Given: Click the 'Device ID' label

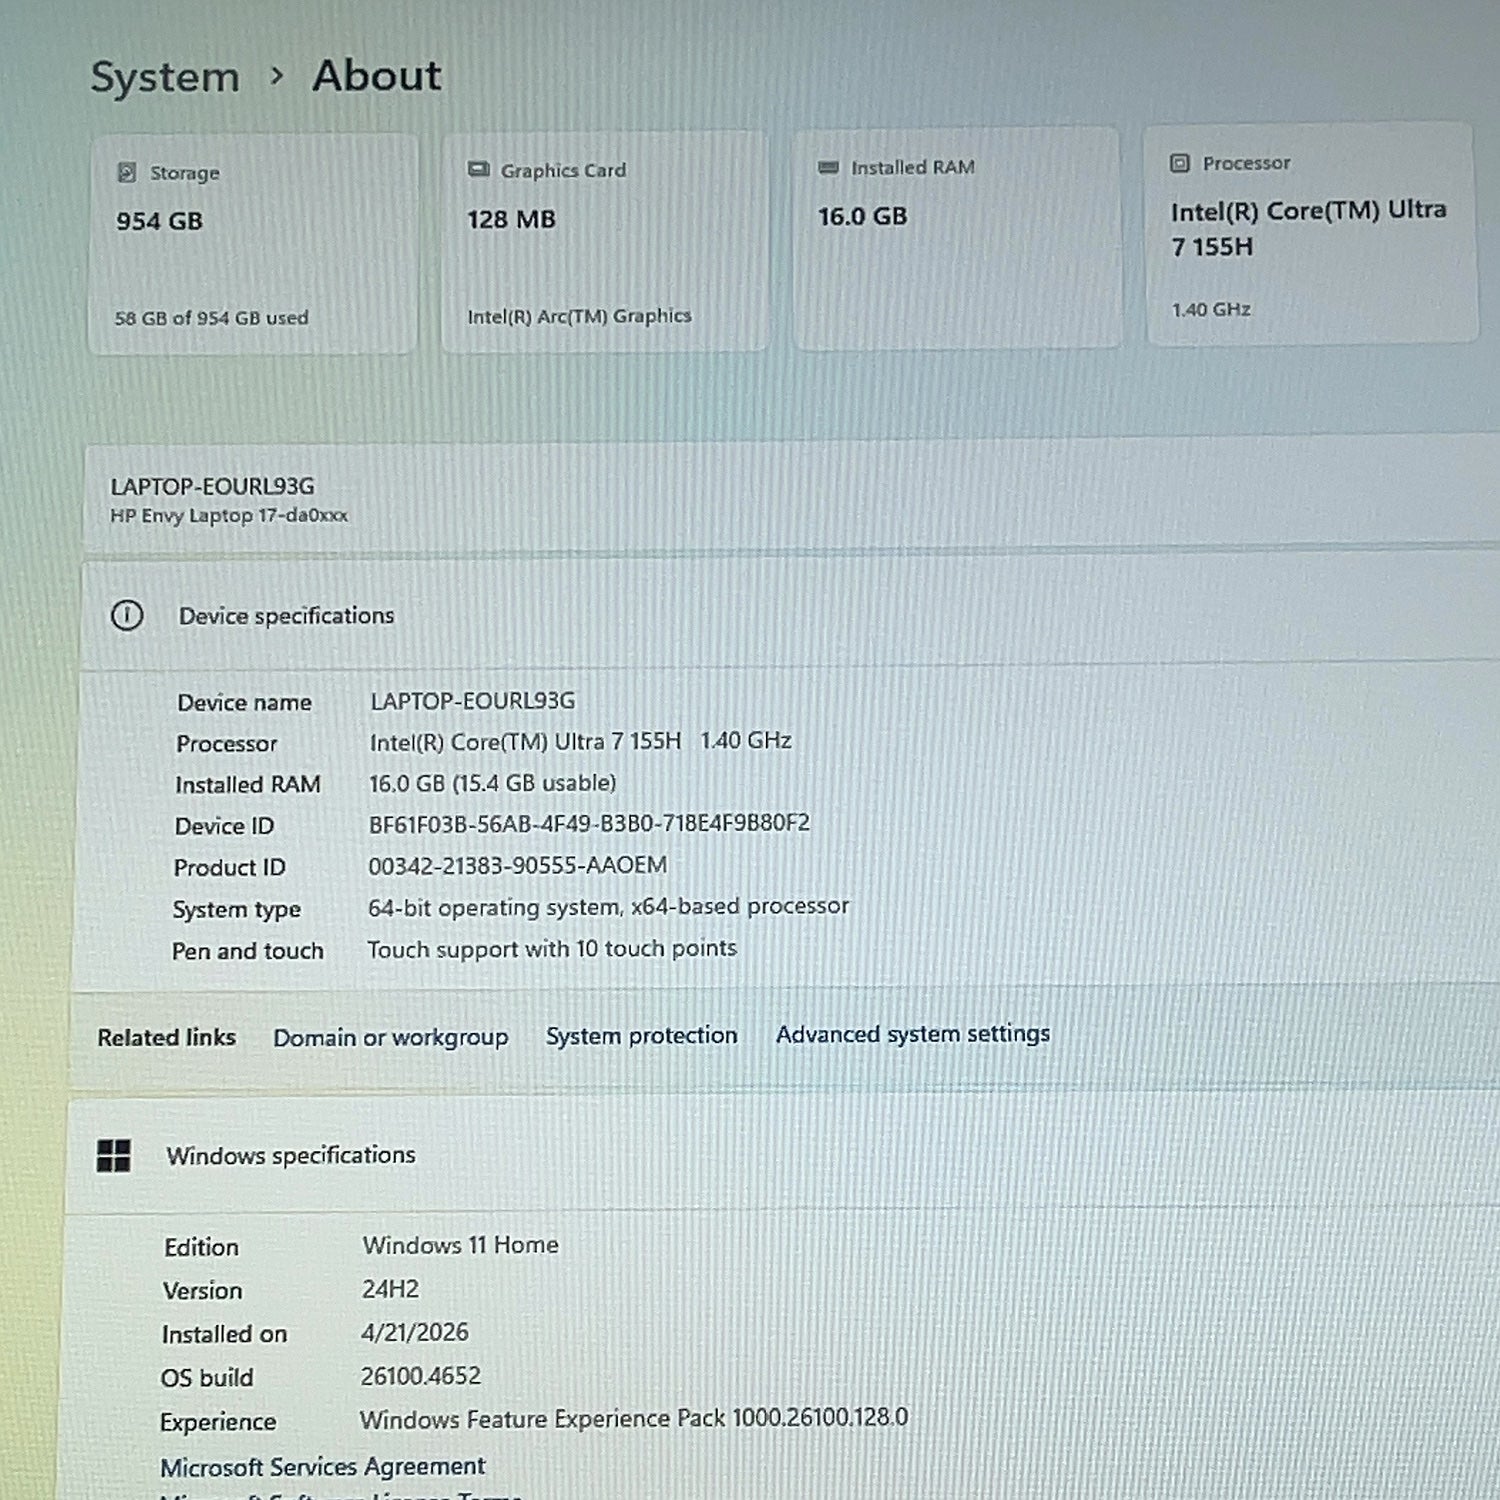Looking at the screenshot, I should coord(224,826).
